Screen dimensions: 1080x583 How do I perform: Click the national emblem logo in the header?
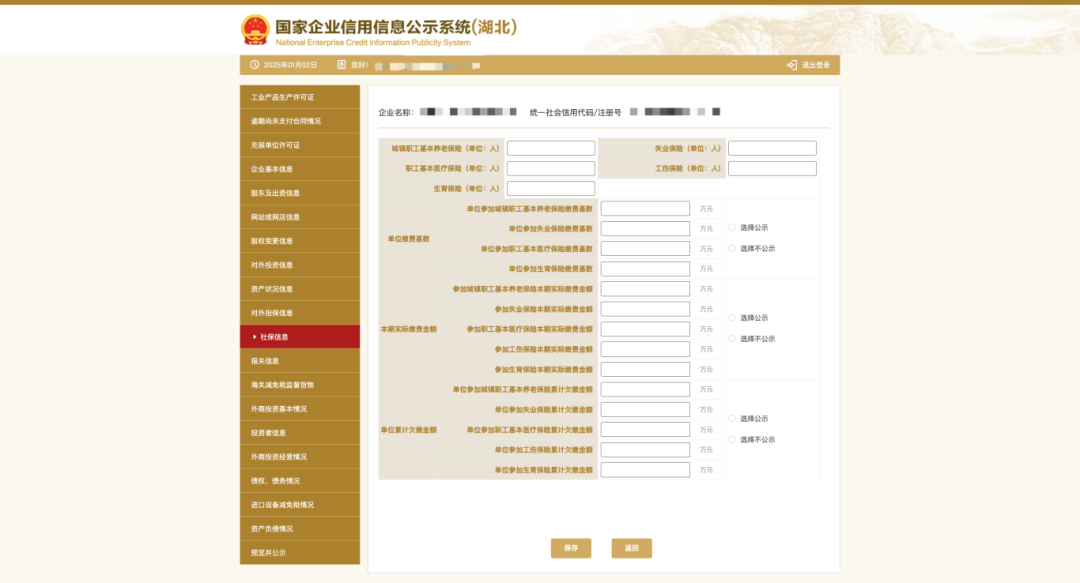(255, 30)
